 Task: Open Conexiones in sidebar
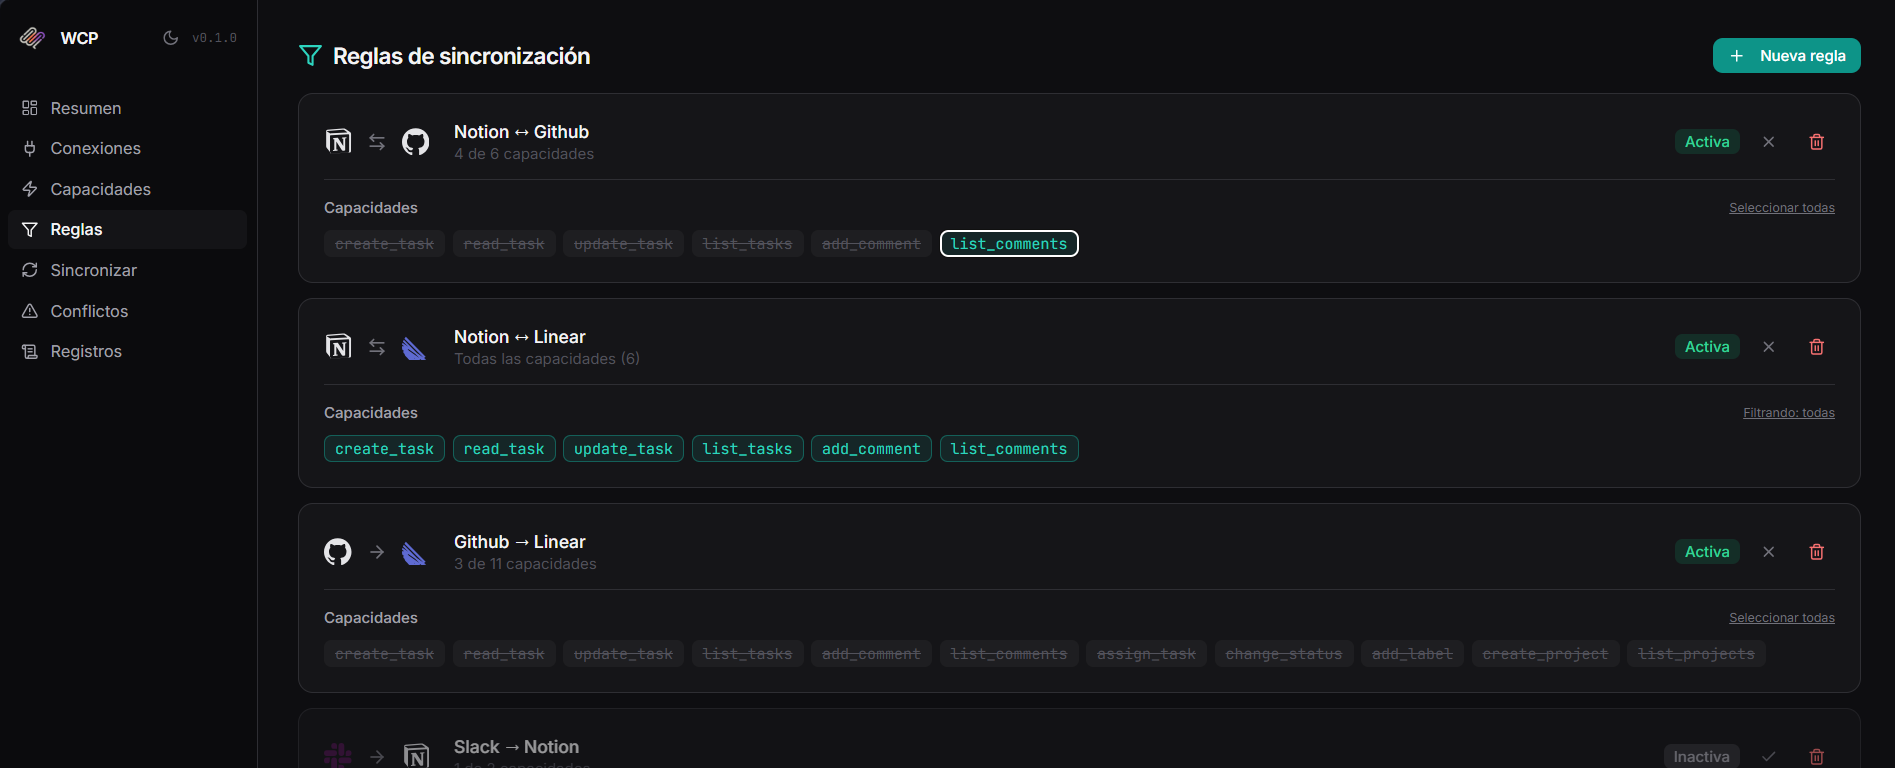(127, 148)
